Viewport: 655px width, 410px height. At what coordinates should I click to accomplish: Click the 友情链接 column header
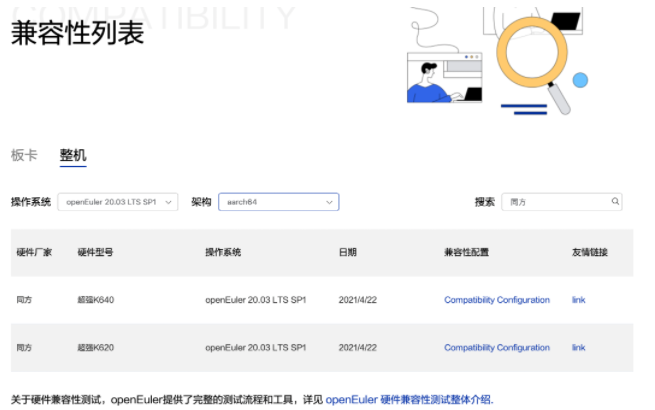(x=589, y=252)
